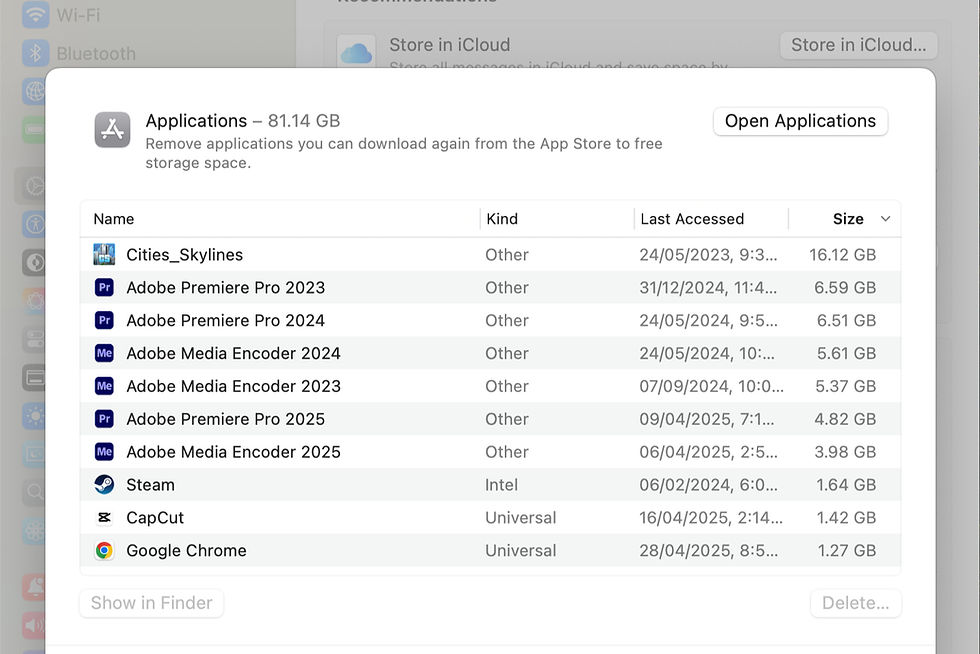Click the Adobe Premiere Pro 2025 icon
The width and height of the screenshot is (980, 654).
(104, 419)
